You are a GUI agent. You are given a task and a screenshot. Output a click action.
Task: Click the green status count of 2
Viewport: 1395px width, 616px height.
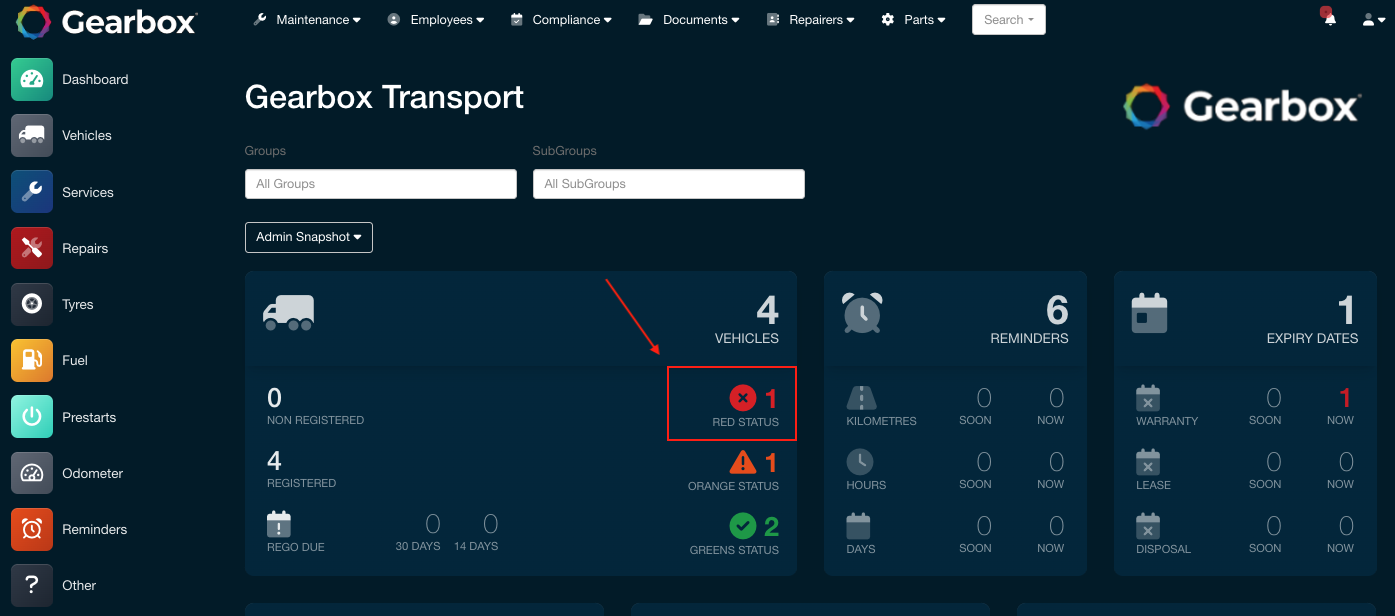(771, 526)
